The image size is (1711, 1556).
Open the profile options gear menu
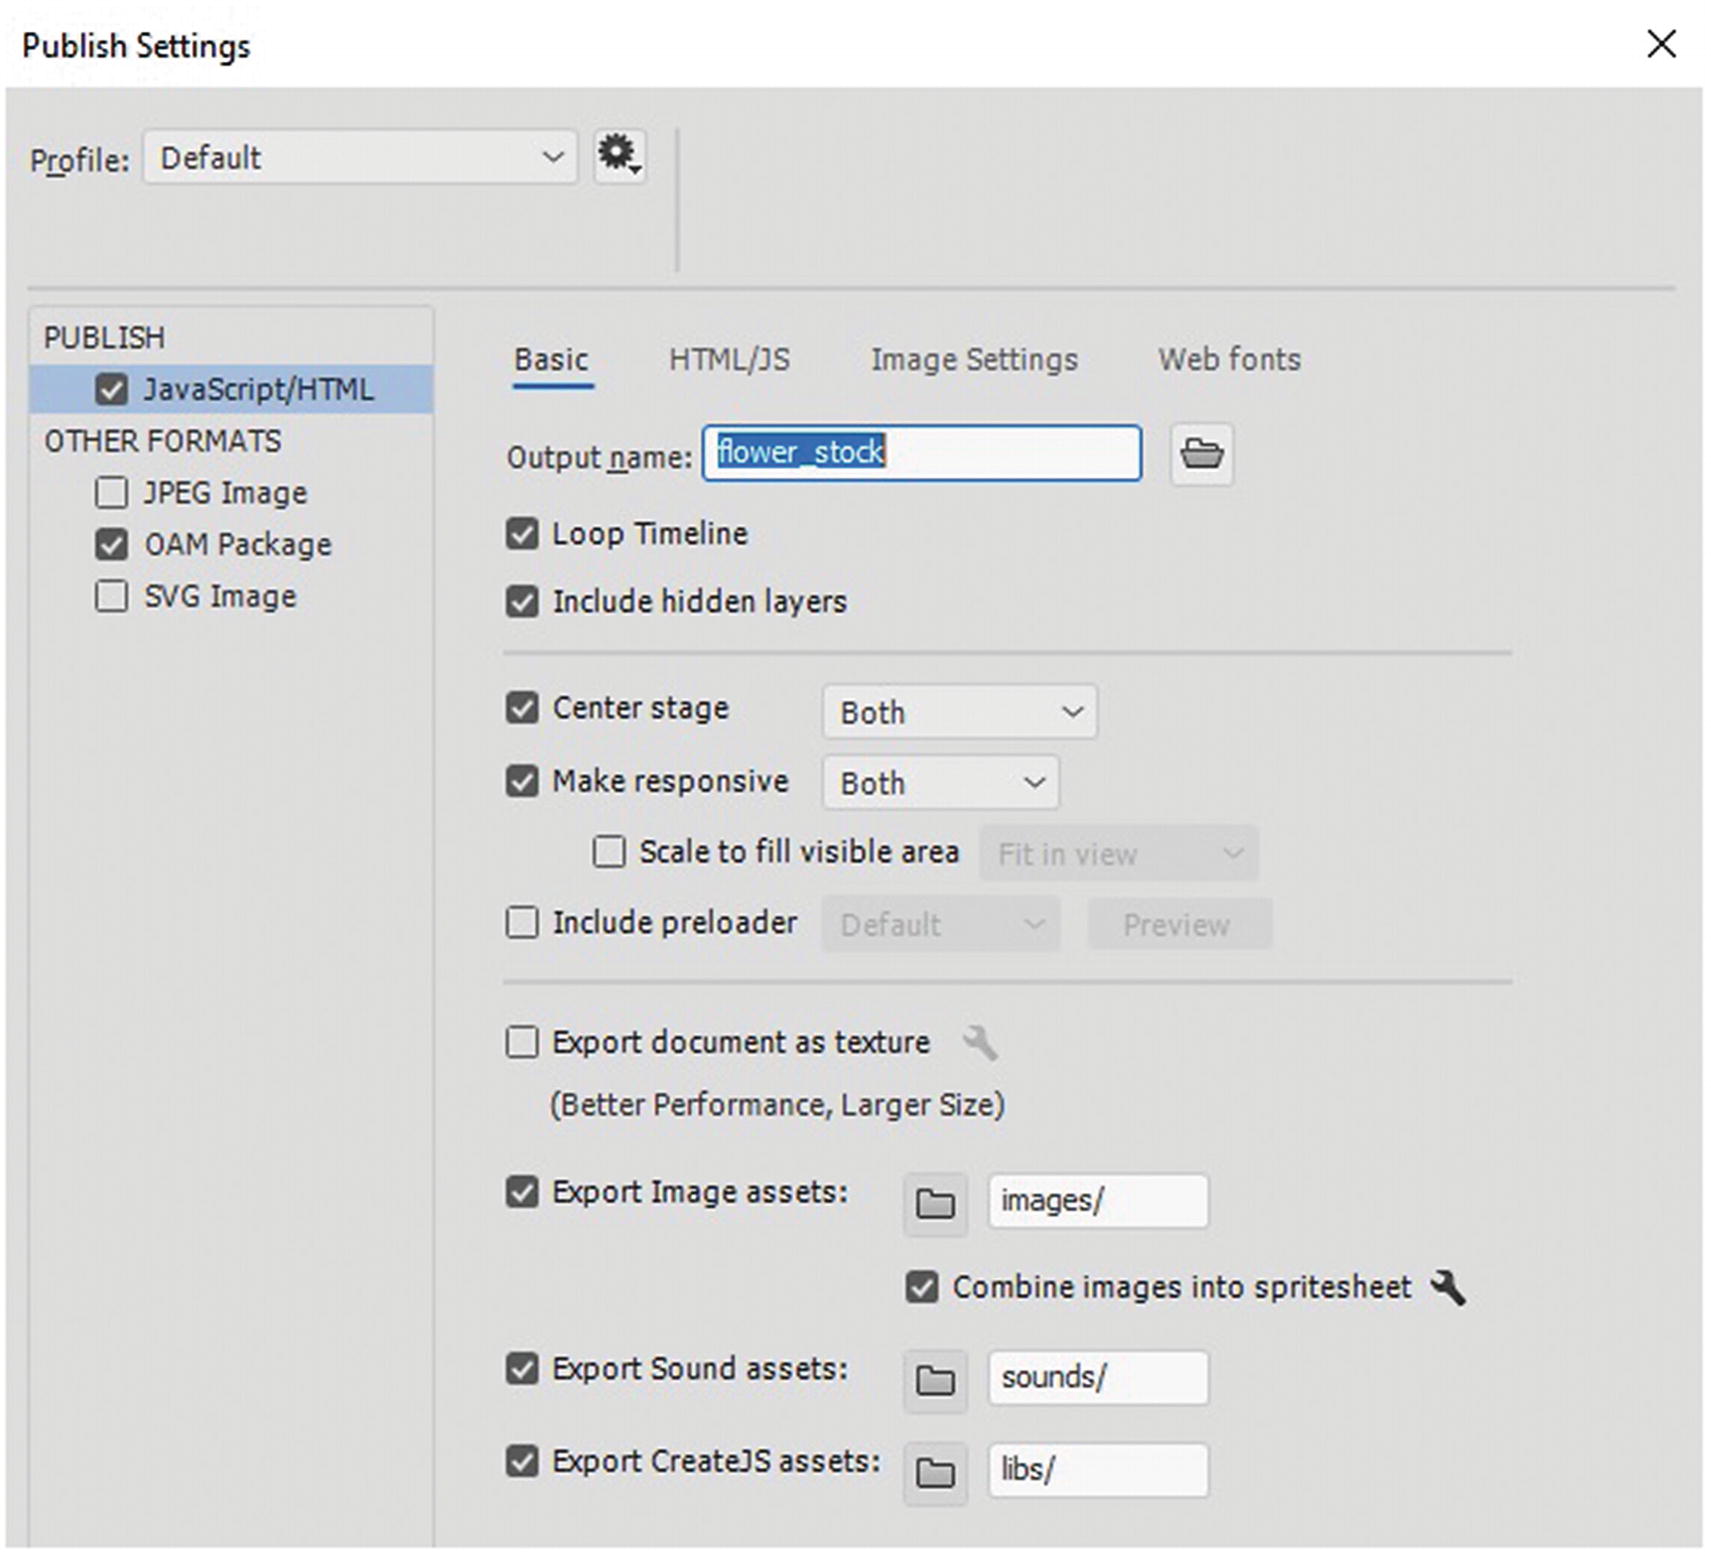pyautogui.click(x=619, y=156)
